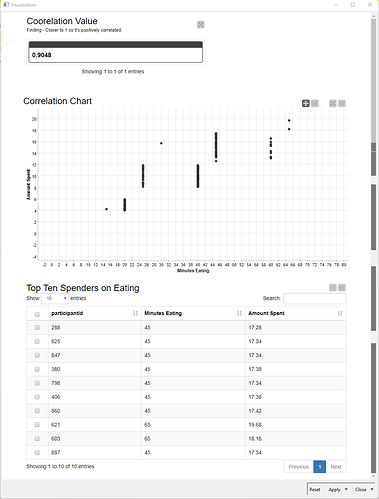This screenshot has height=499, width=379.
Task: Expand the arrow next to Apply
Action: click(x=346, y=489)
